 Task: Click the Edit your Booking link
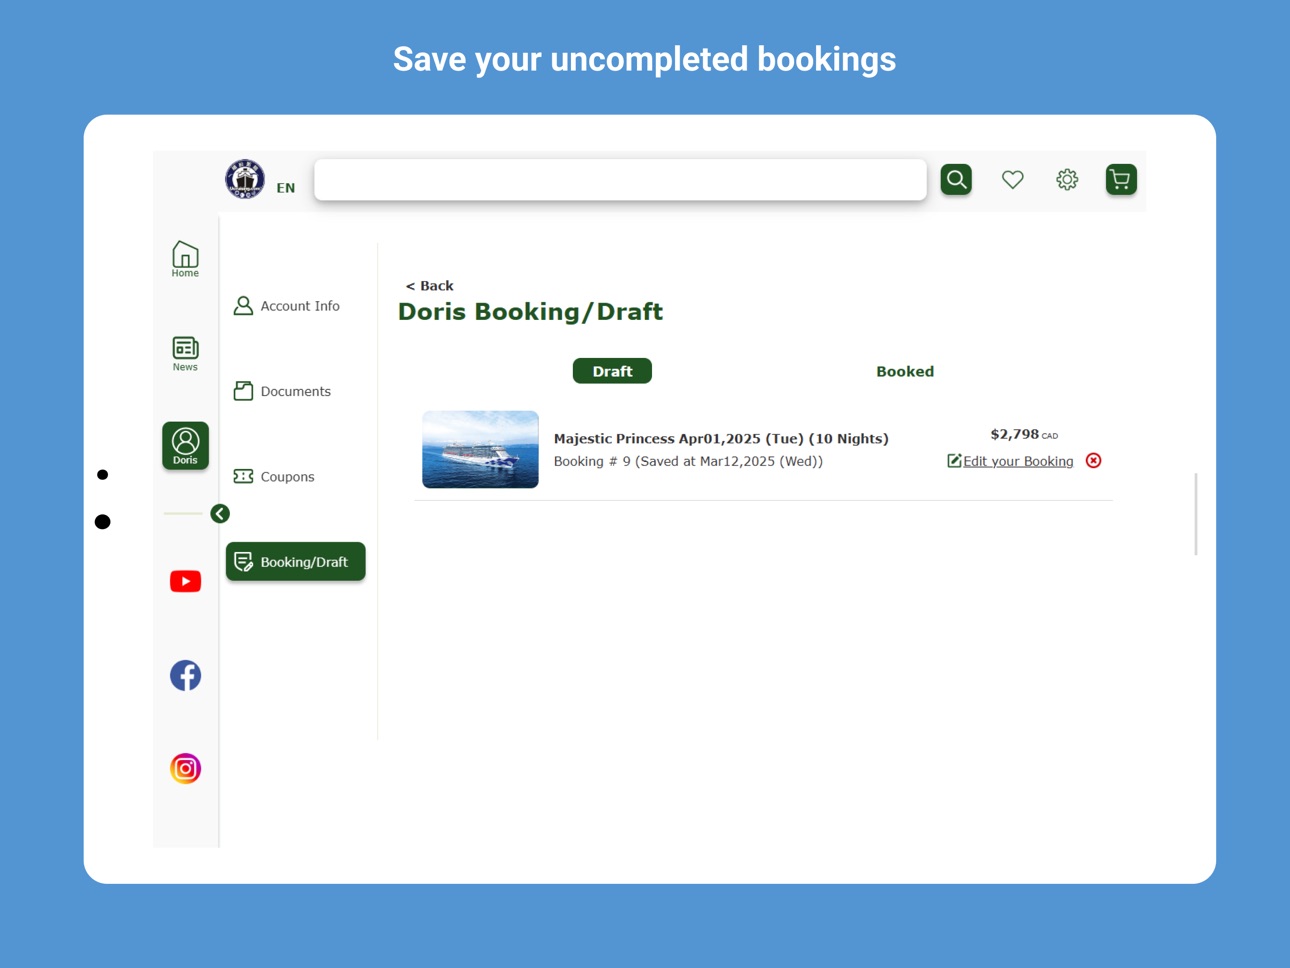1010,461
